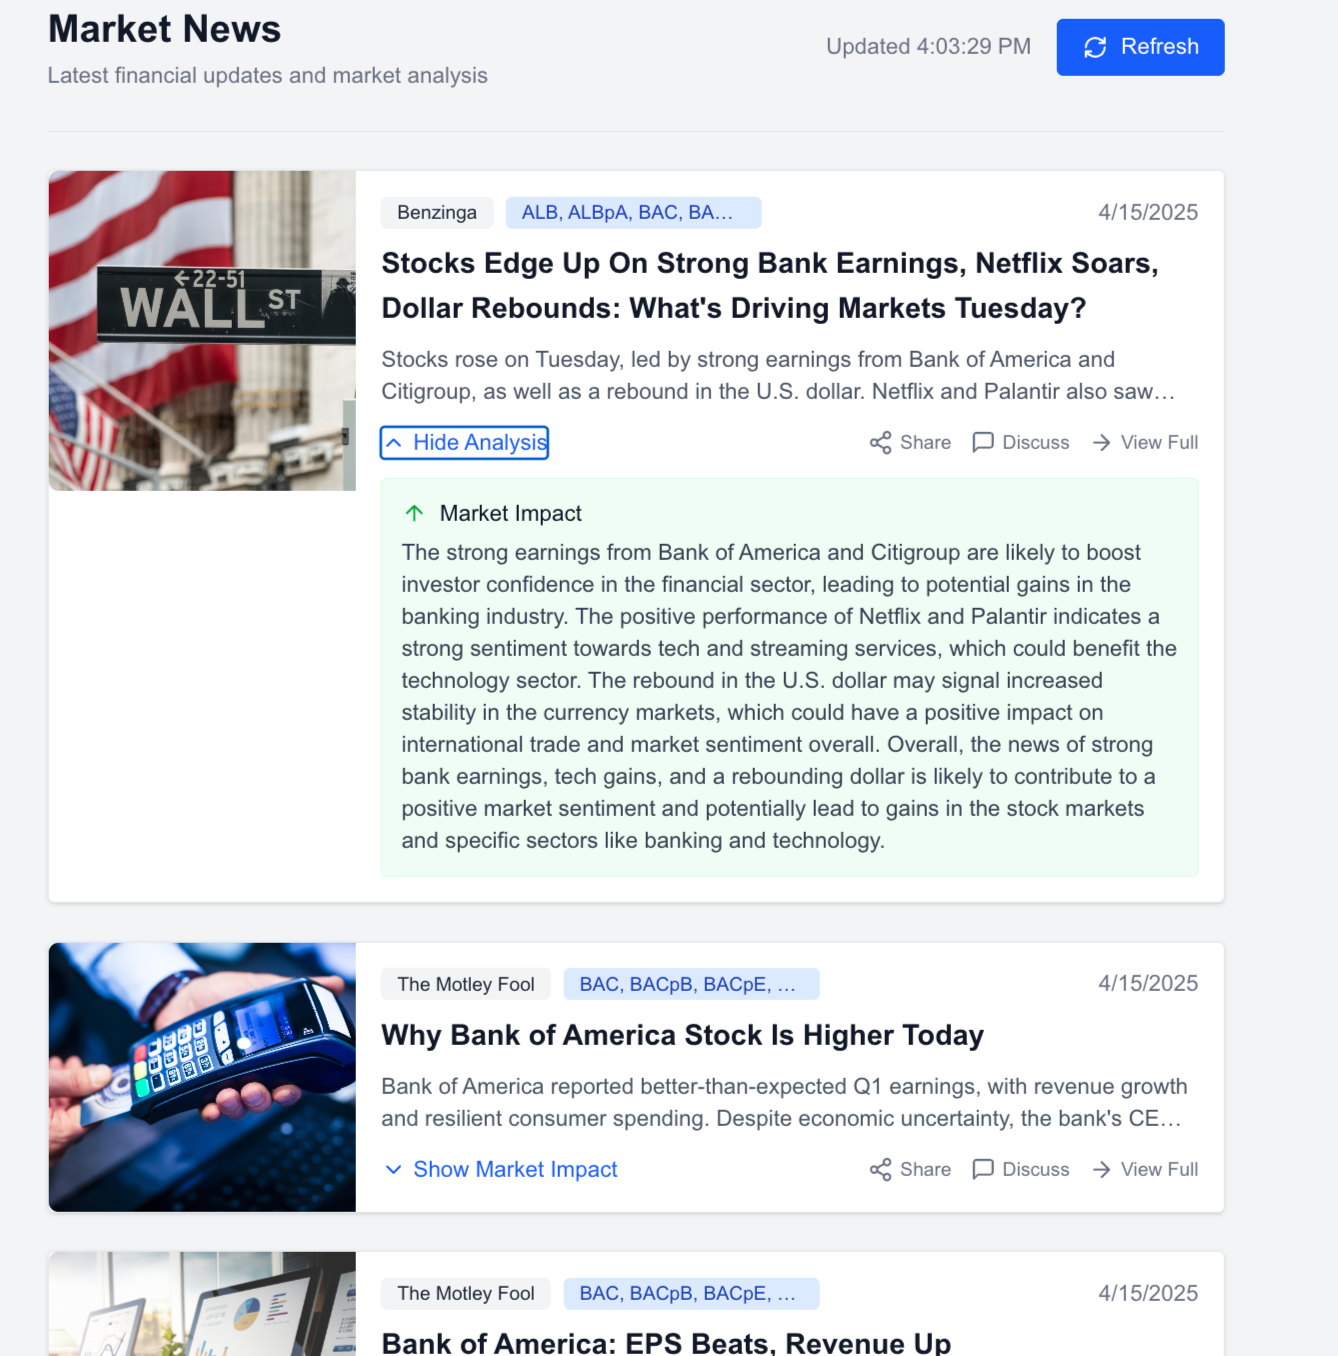Click the first The Motley Fool source tag
Viewport: 1338px width, 1356px height.
(466, 984)
